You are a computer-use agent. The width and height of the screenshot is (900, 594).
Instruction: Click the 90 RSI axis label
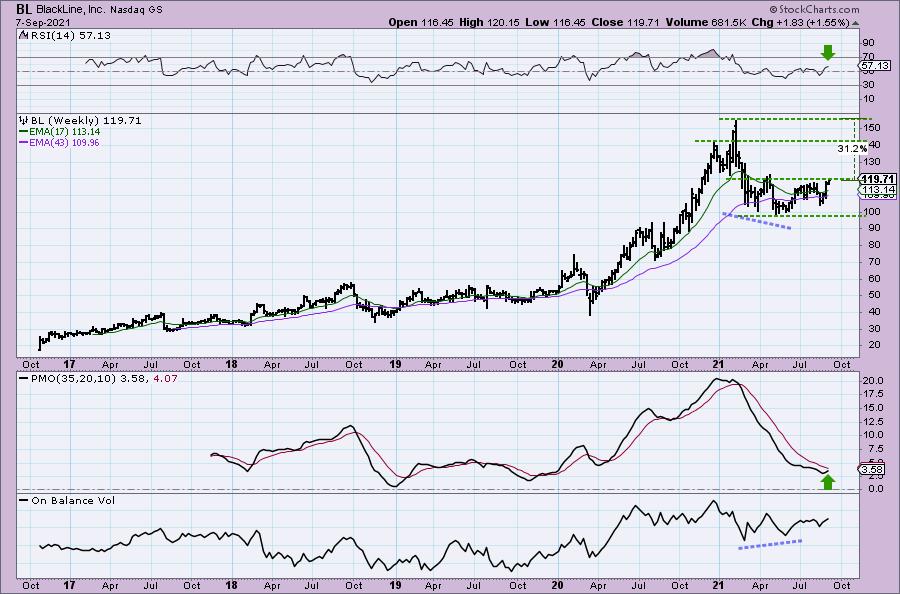point(868,43)
